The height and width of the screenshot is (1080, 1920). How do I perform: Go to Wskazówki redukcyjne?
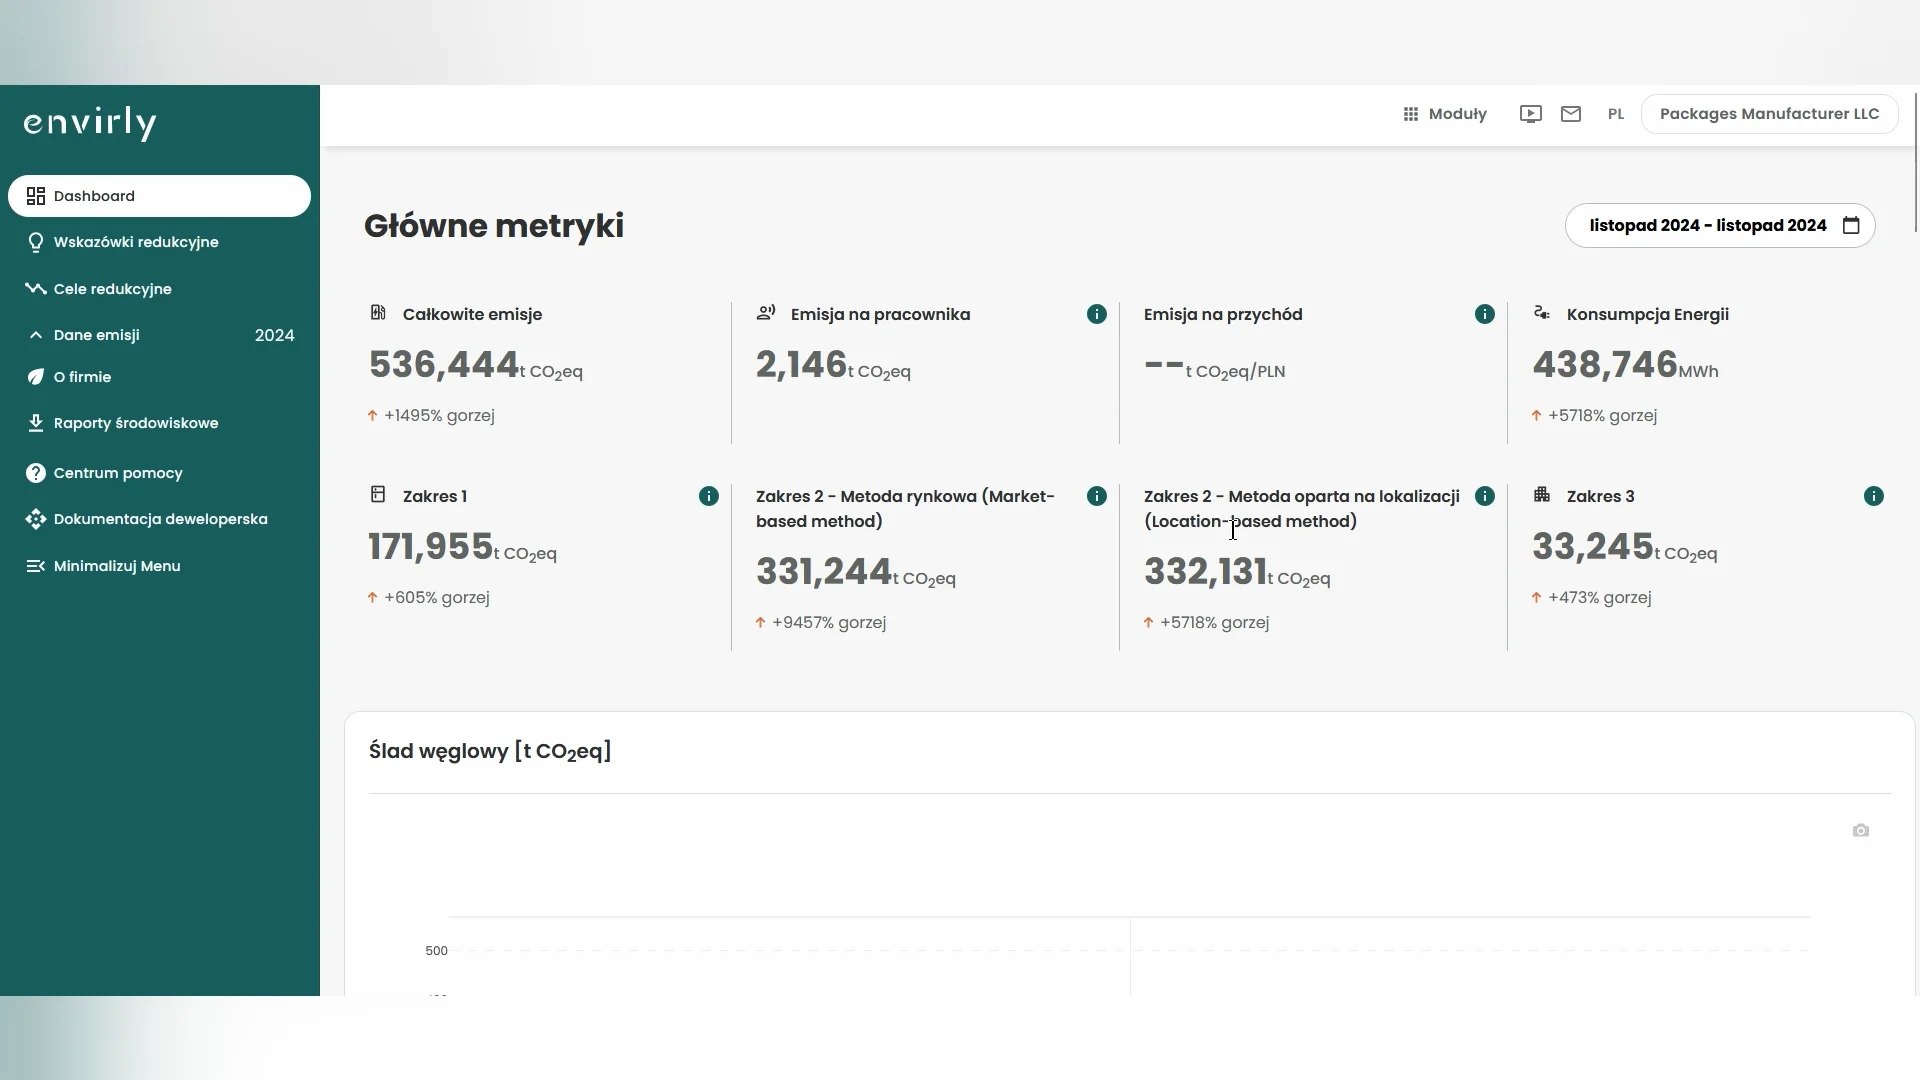click(136, 242)
